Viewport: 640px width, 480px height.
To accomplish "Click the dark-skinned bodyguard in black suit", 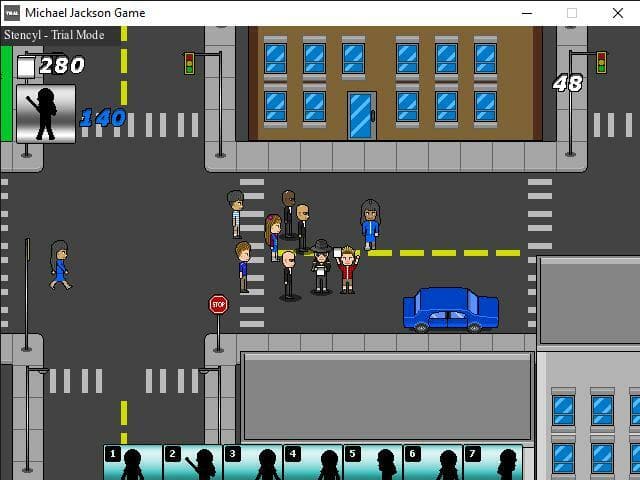I will (288, 214).
